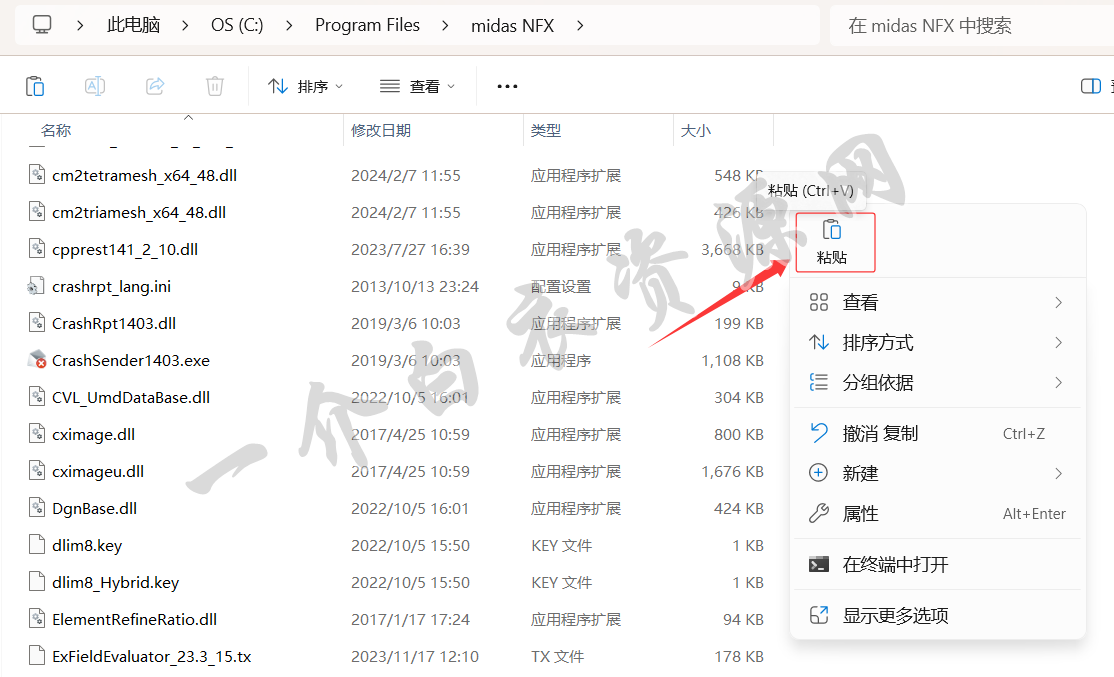Screen dimensions: 1114x677
Task: Select the file ExFieldEvaluator_23.3_15.tx
Action: click(x=151, y=656)
